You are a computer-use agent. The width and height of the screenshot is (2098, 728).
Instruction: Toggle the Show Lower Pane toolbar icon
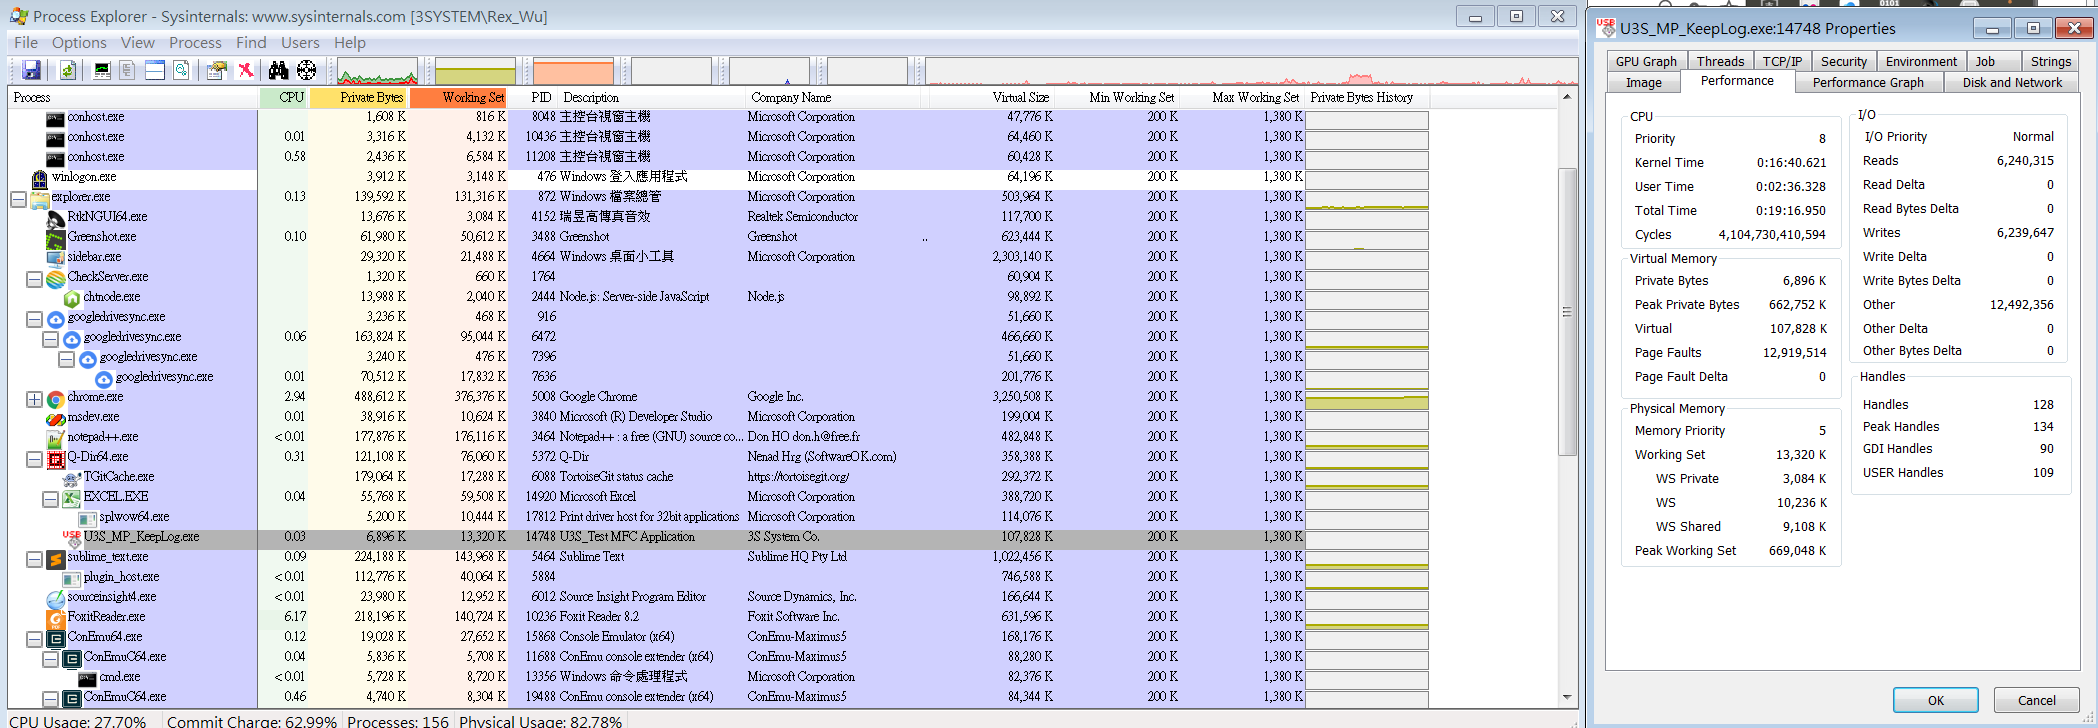click(x=155, y=70)
